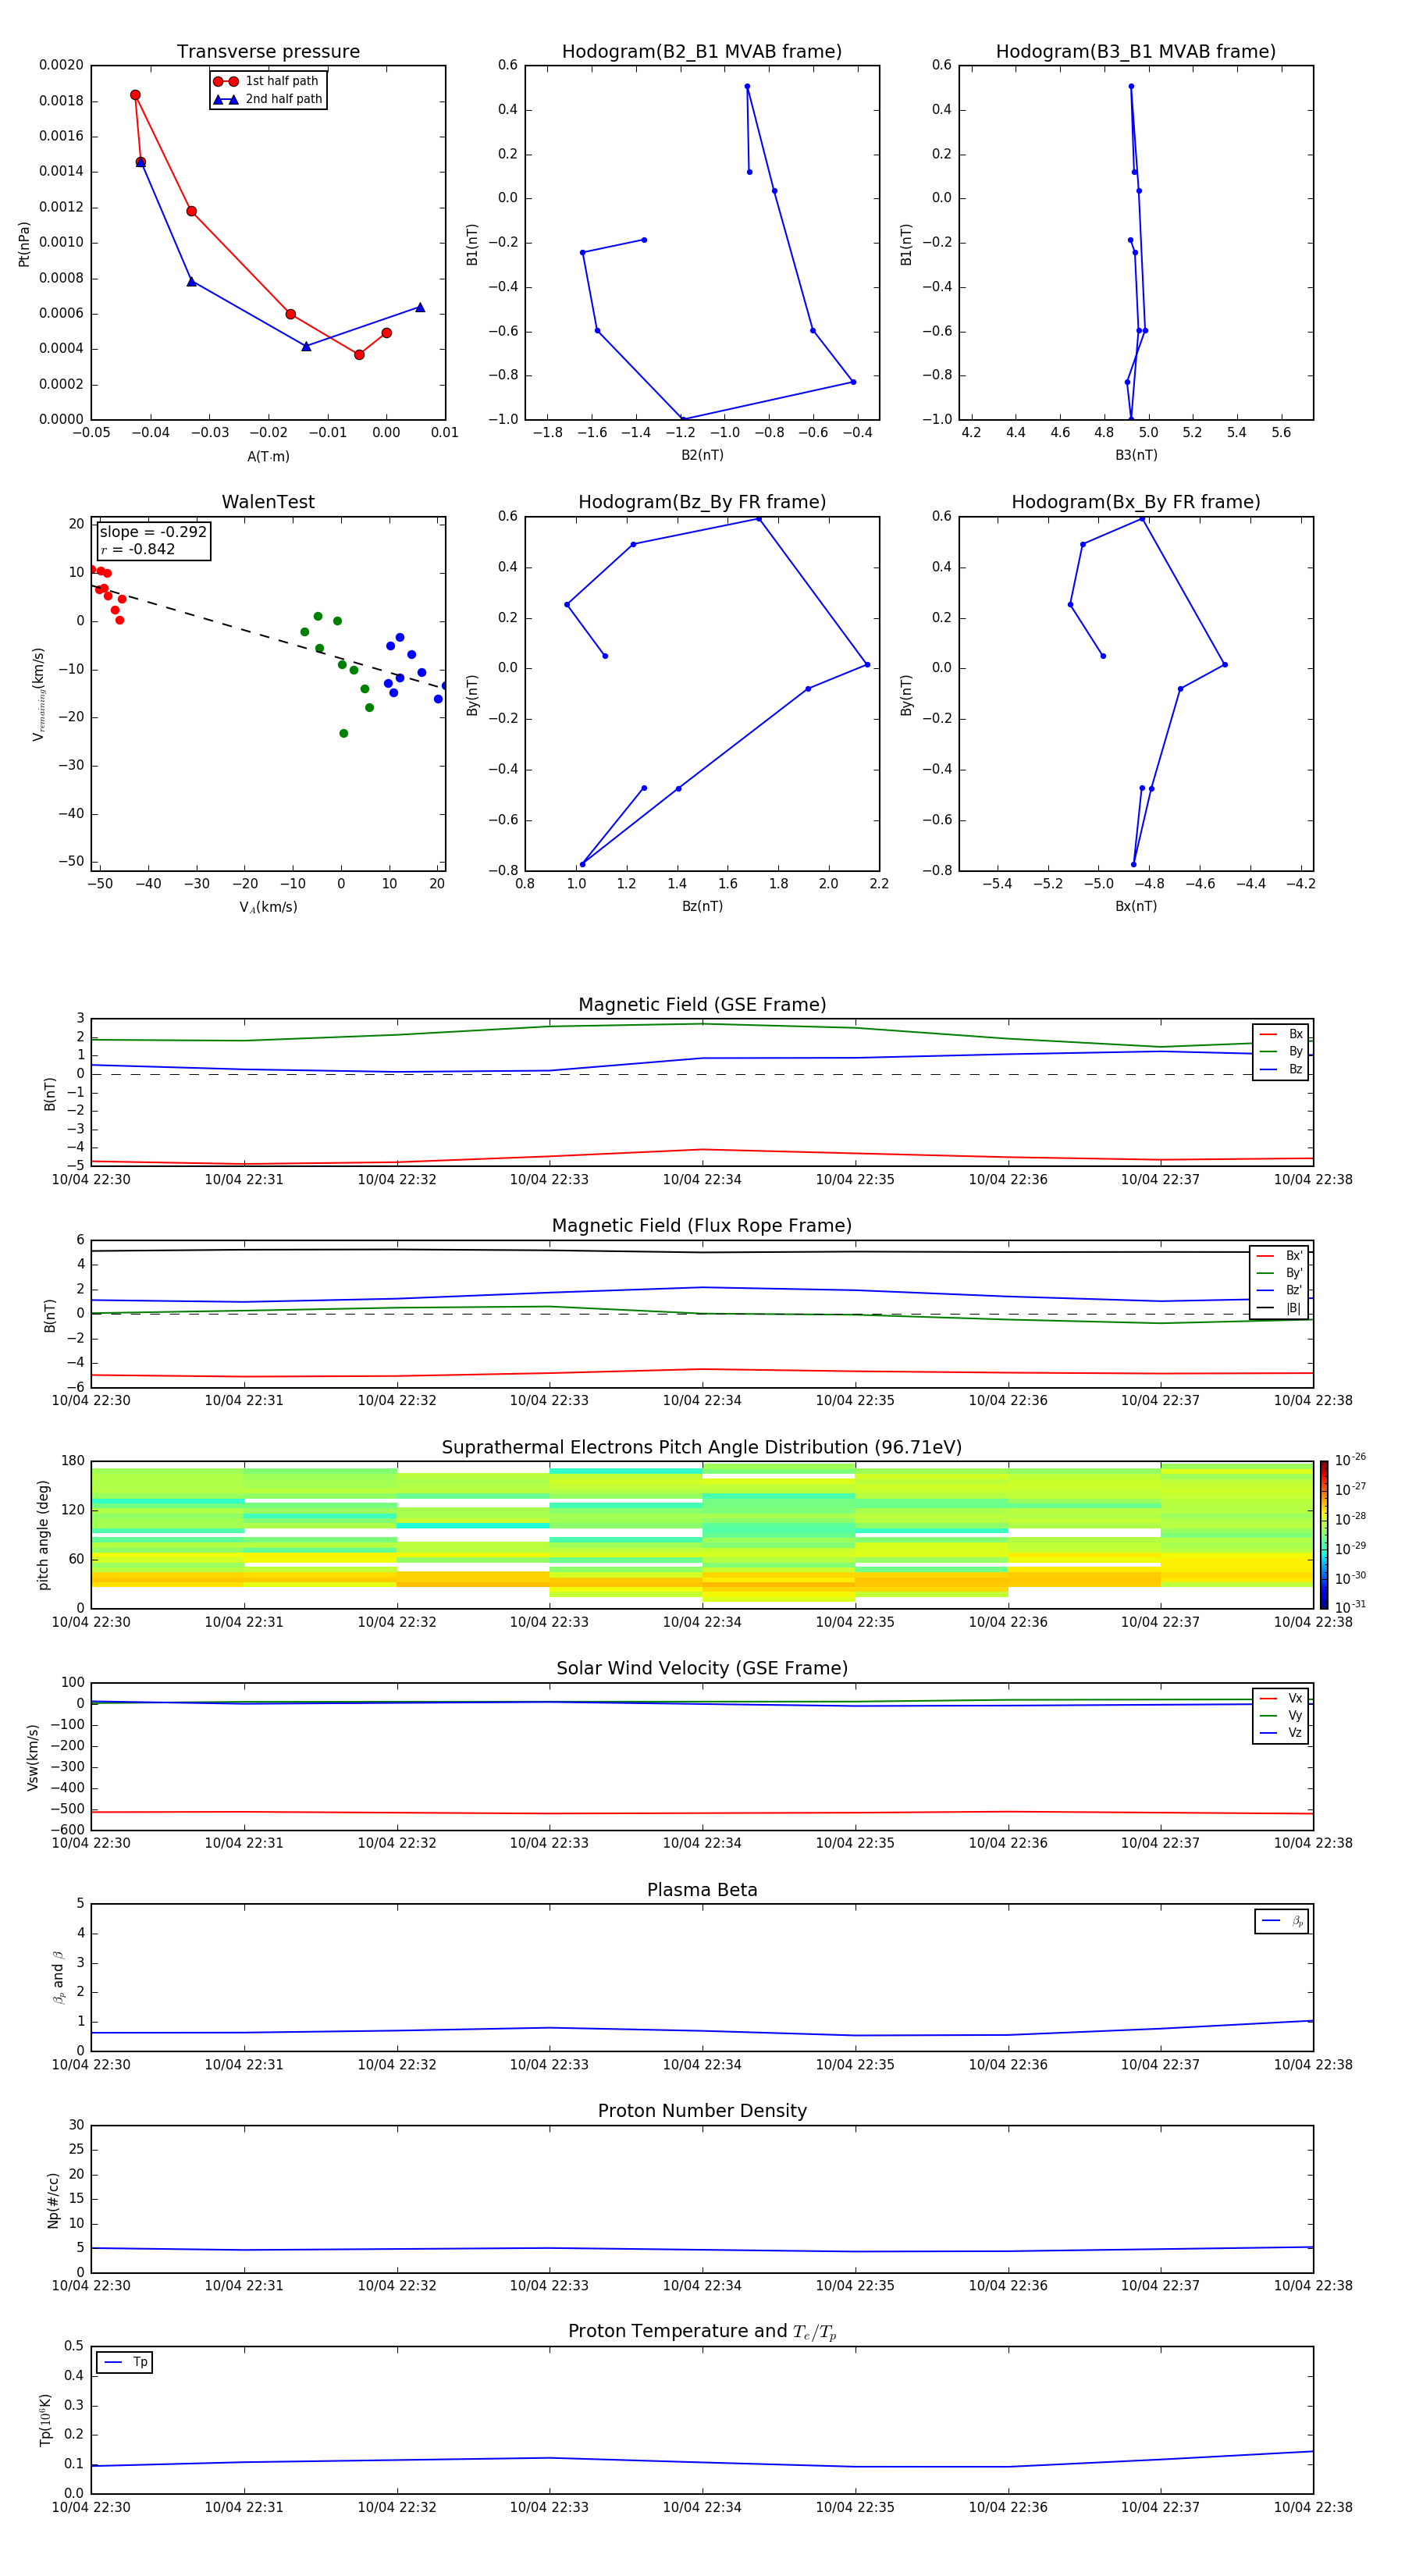The image size is (1405, 2576).
Task: Click the "Magnetic Field (GSE Frame)" title
Action: [x=702, y=1005]
